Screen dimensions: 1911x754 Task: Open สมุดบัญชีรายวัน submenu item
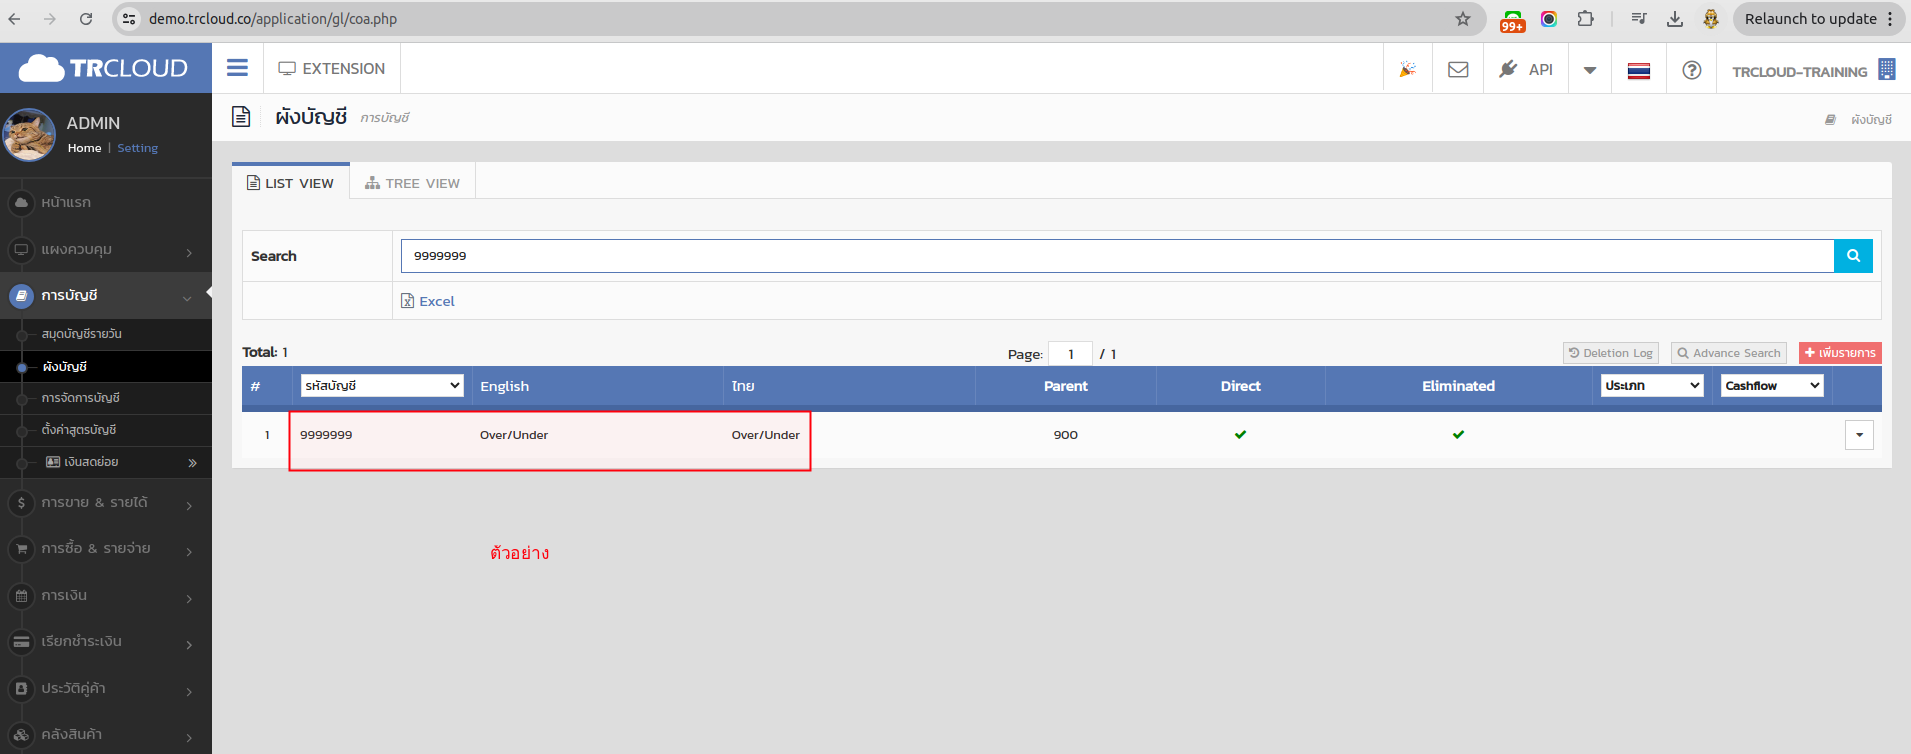point(106,334)
